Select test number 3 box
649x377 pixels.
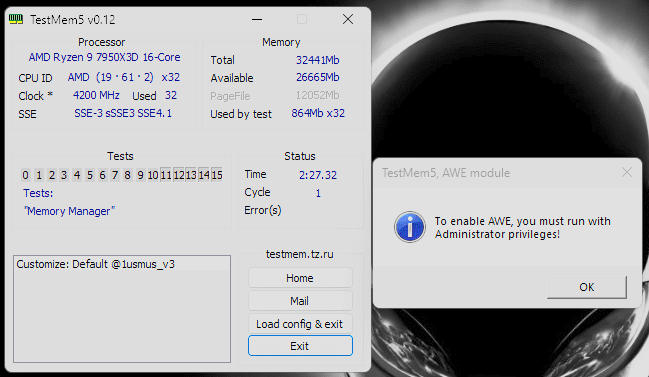pos(64,175)
